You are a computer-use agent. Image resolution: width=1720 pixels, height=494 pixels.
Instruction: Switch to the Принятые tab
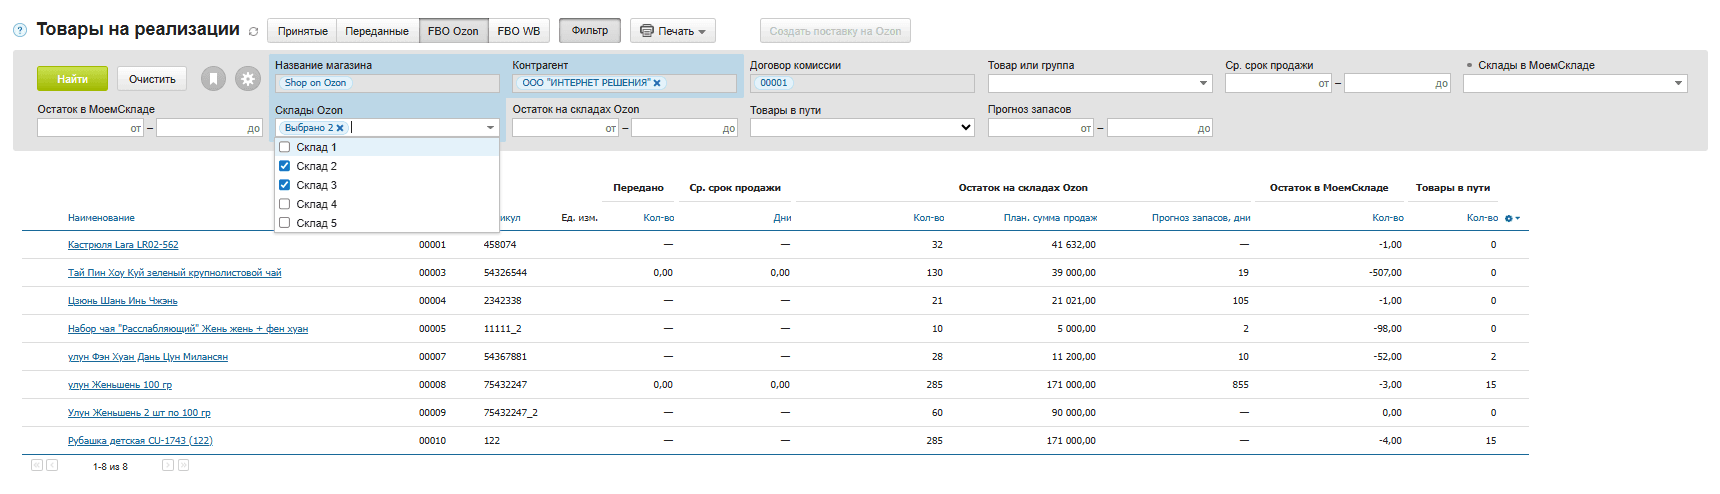click(x=302, y=31)
